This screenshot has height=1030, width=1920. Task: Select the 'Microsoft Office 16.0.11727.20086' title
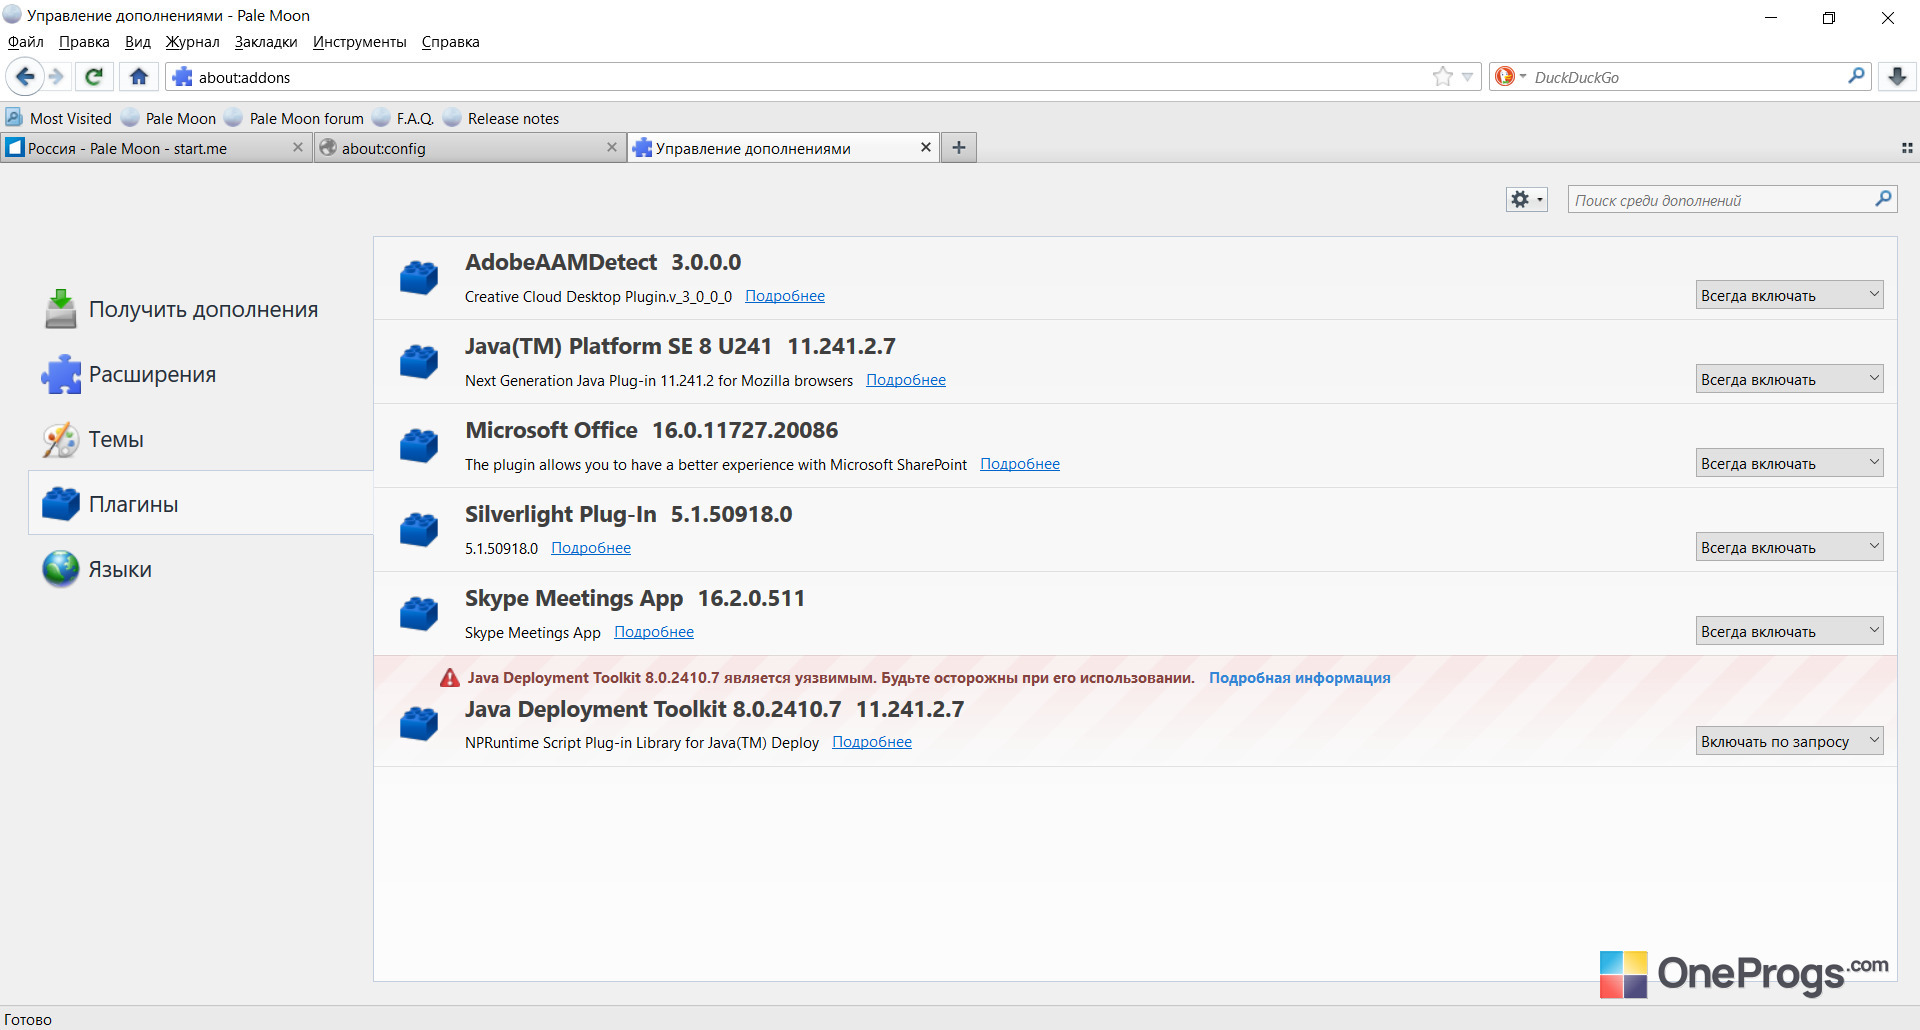pyautogui.click(x=652, y=430)
